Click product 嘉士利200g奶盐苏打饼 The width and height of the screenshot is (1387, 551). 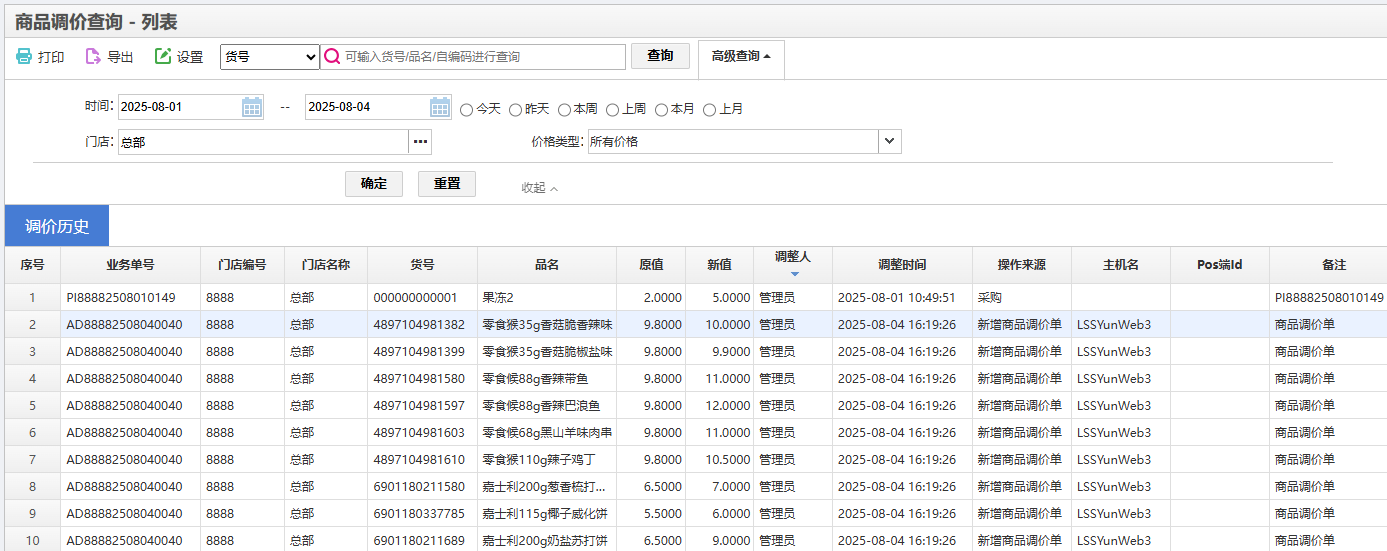tap(545, 541)
